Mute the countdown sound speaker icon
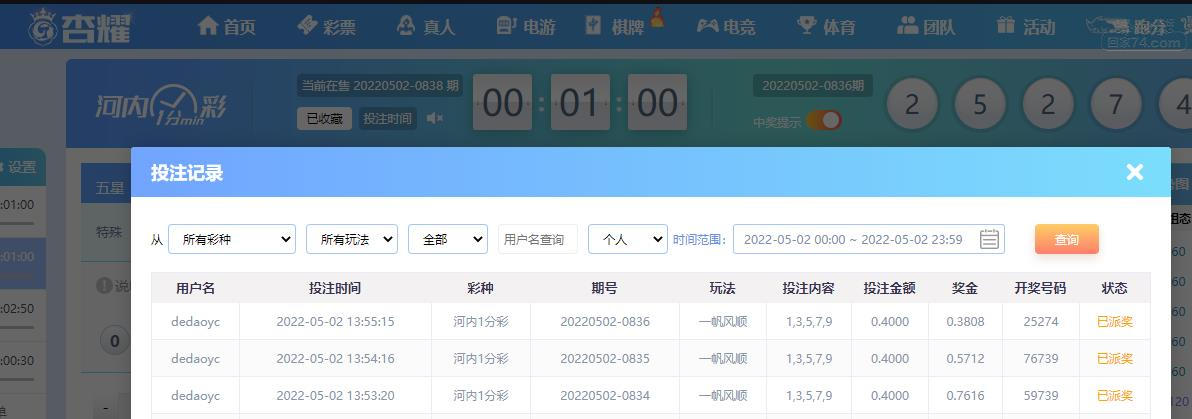The height and width of the screenshot is (419, 1192). tap(435, 119)
